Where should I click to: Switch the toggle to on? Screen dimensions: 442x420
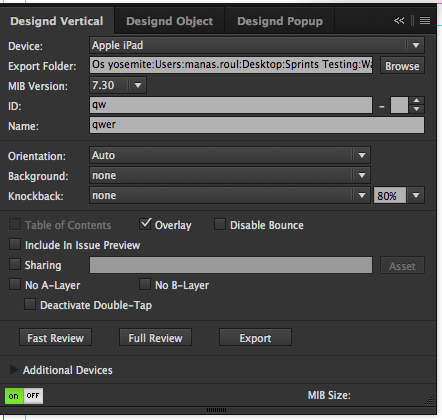[14, 396]
